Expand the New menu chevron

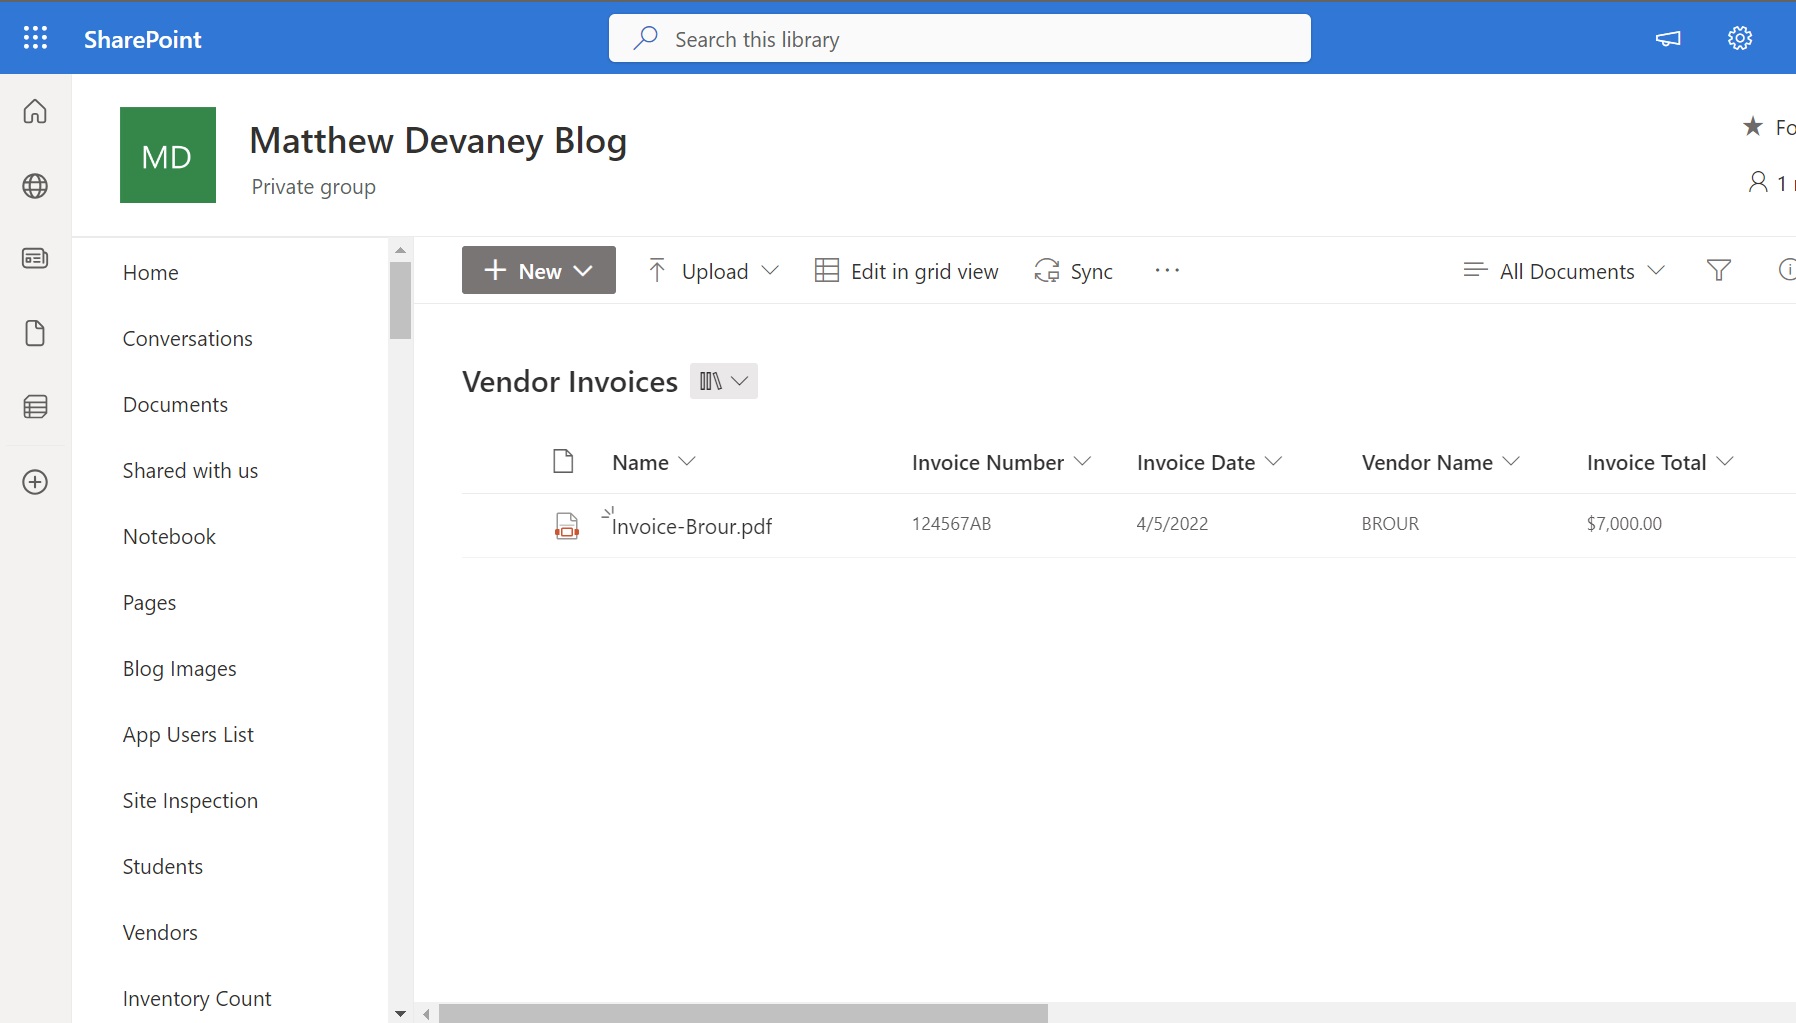[x=583, y=270]
